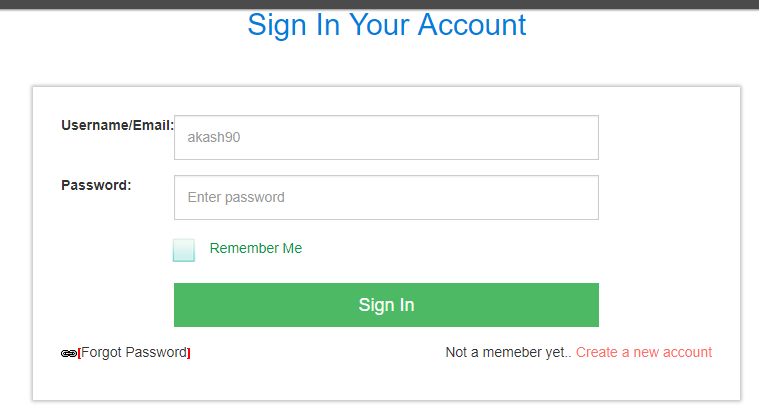This screenshot has height=411, width=759.
Task: Click the Username/Email field label
Action: (117, 125)
